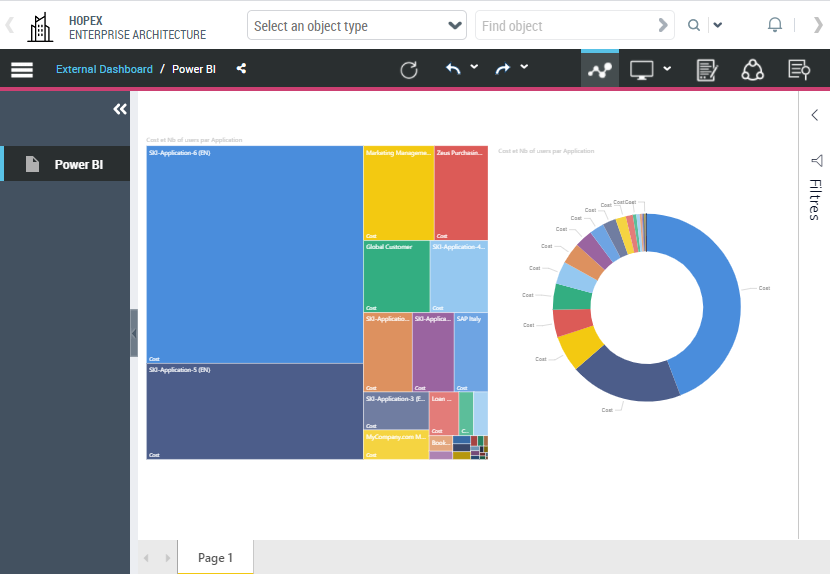Open the Select an object type dropdown
This screenshot has height=574, width=830.
pos(357,26)
